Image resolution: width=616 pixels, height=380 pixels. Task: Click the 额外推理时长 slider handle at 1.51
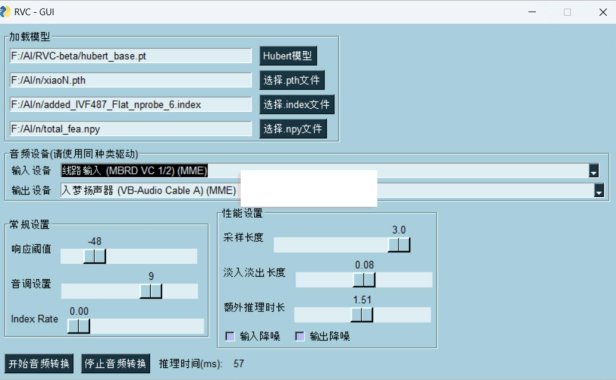pos(362,315)
